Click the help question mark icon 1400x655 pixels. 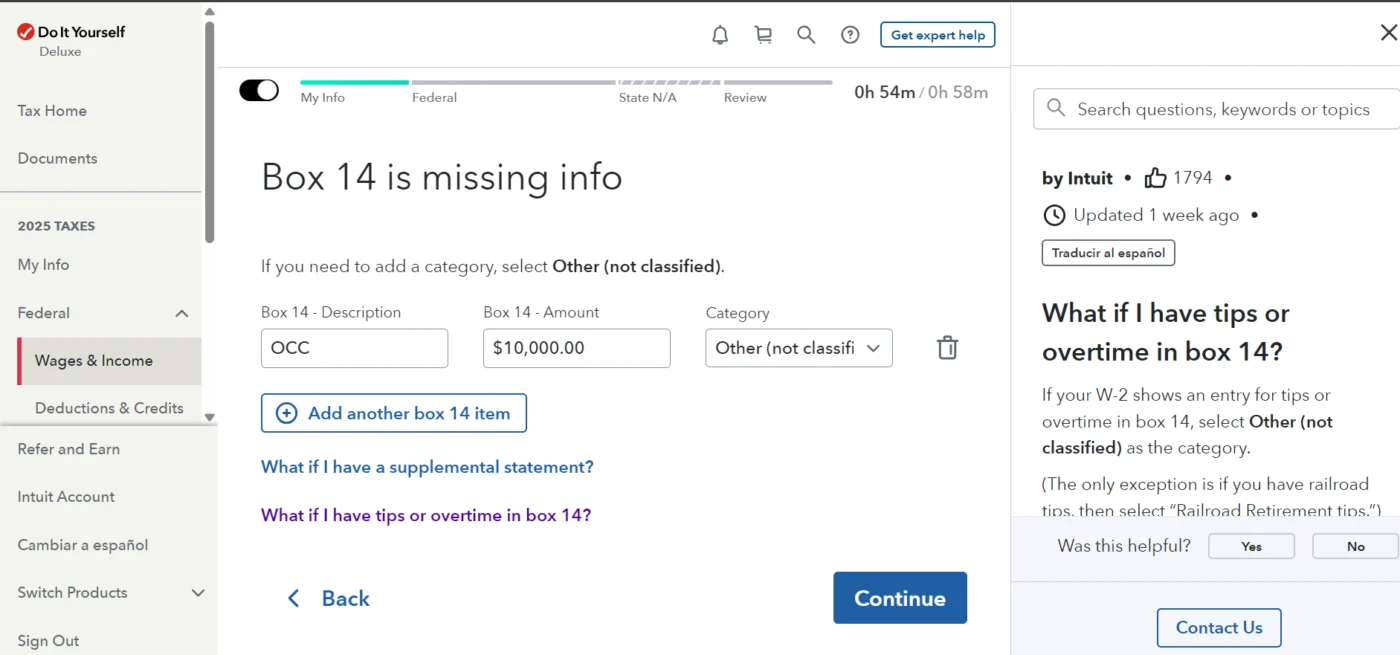click(x=850, y=34)
